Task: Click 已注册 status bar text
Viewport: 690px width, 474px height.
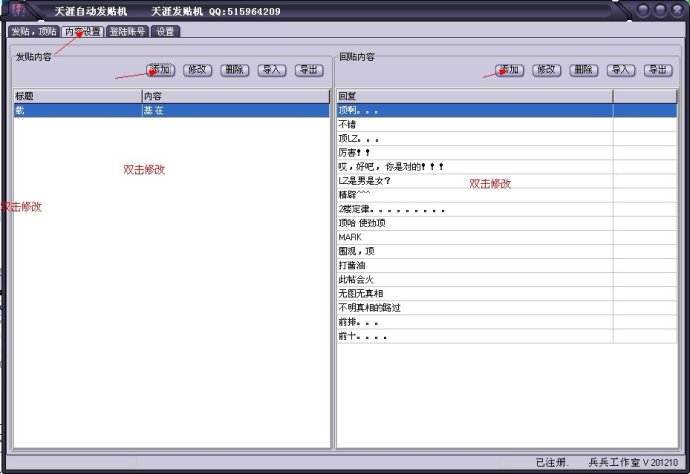Action: (552, 462)
